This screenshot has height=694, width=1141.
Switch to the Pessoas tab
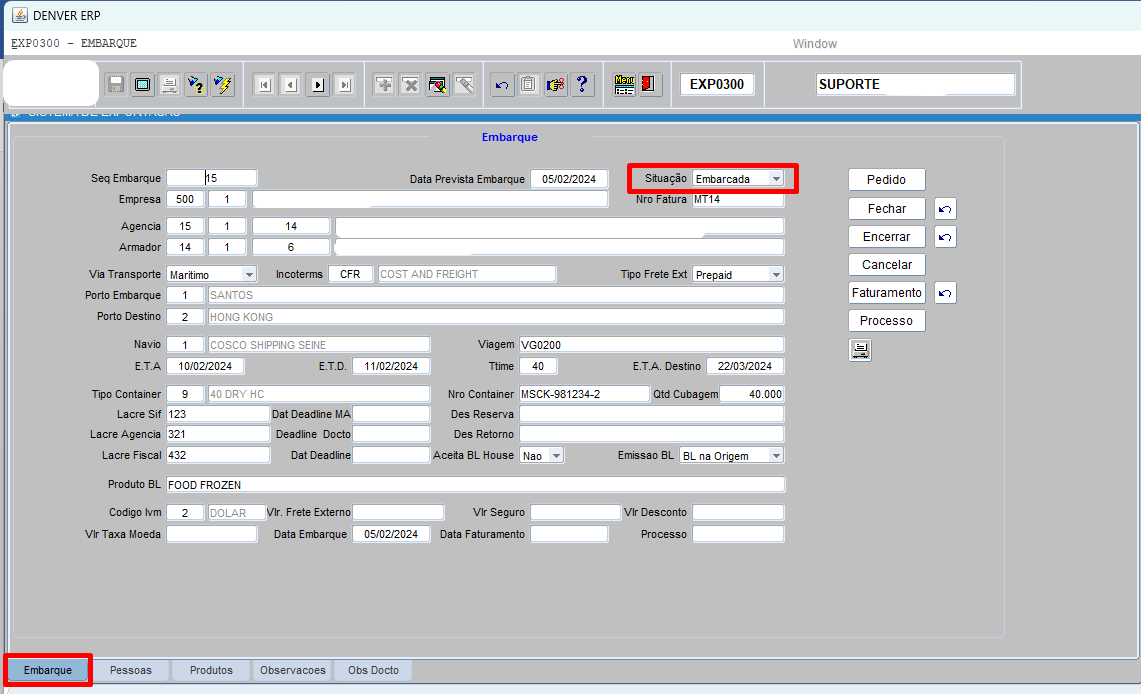(x=131, y=670)
